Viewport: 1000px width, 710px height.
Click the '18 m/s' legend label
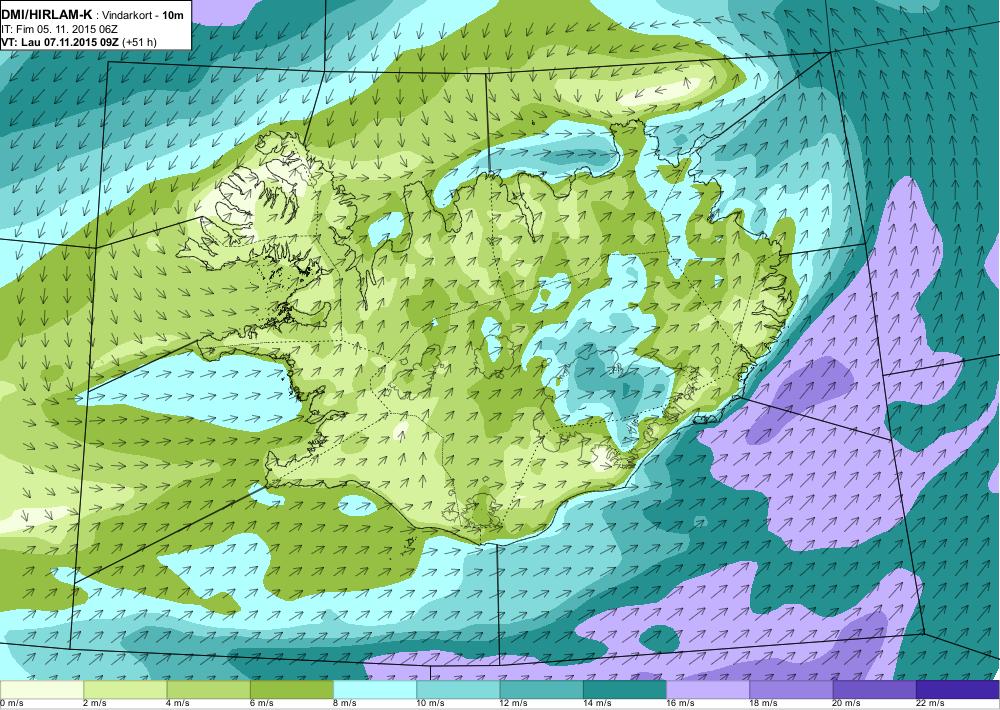click(x=763, y=703)
